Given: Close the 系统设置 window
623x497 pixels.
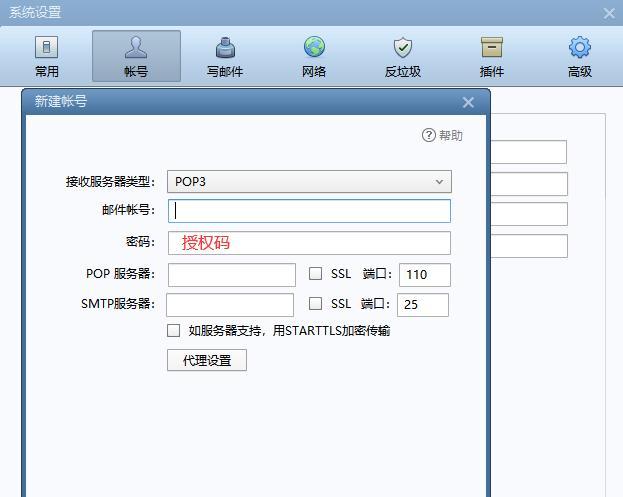Looking at the screenshot, I should click(609, 14).
